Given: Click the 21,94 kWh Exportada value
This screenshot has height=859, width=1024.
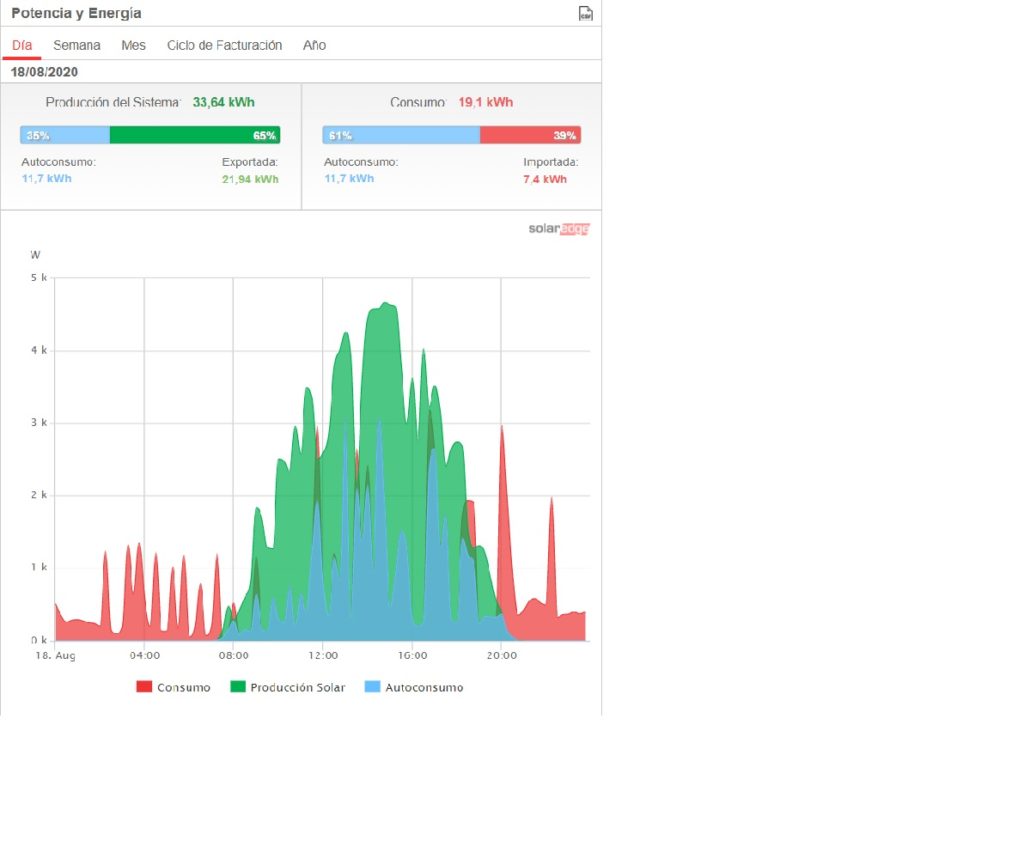Looking at the screenshot, I should point(250,179).
